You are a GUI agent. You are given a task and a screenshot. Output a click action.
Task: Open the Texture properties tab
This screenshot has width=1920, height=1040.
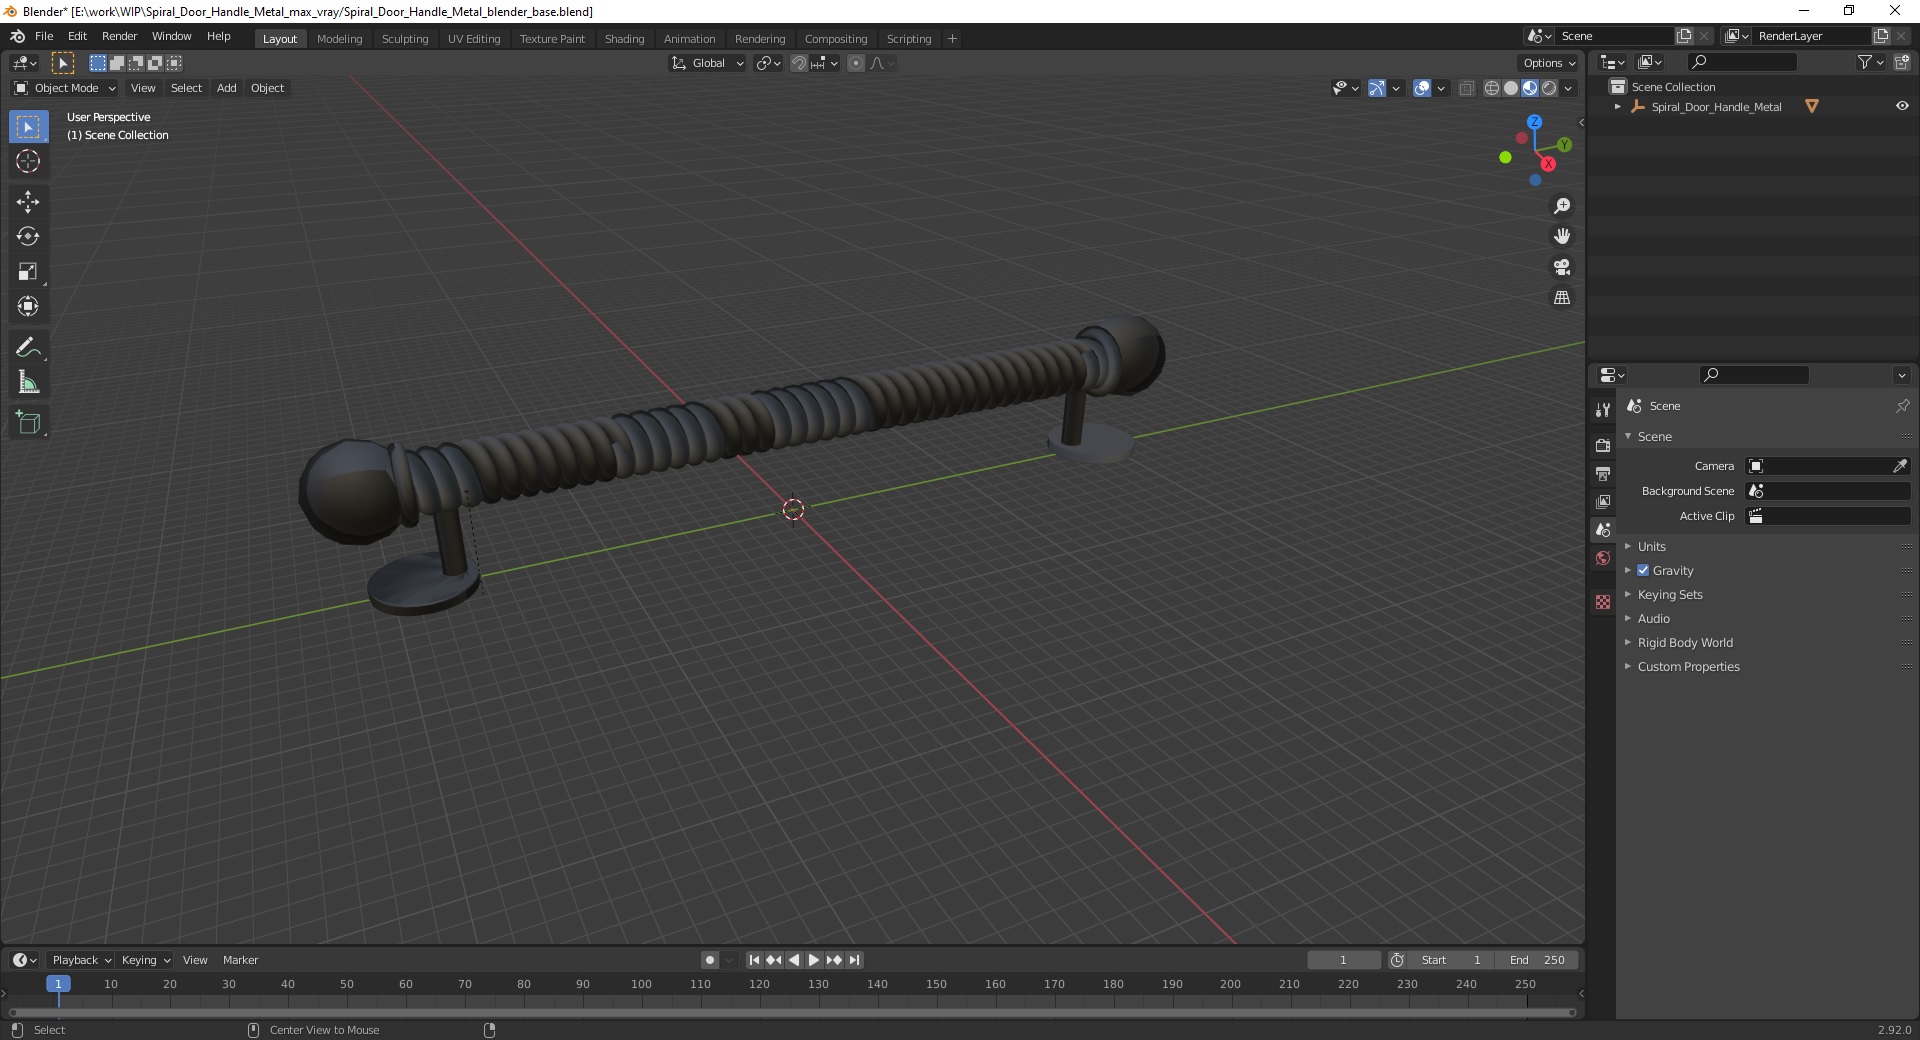coord(1603,602)
